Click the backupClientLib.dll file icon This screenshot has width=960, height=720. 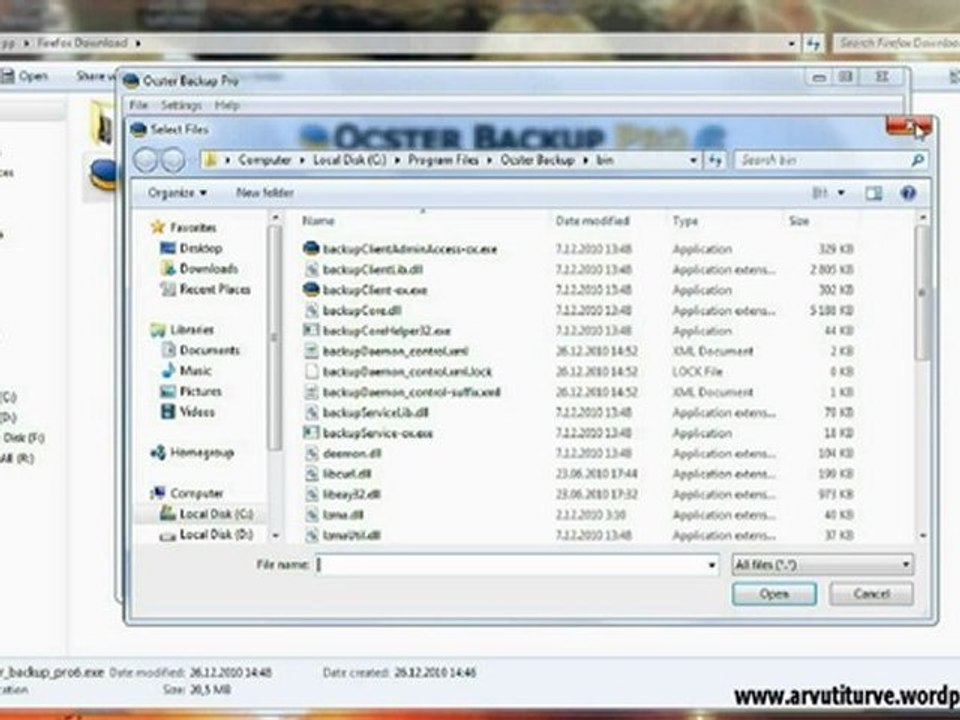[x=312, y=269]
